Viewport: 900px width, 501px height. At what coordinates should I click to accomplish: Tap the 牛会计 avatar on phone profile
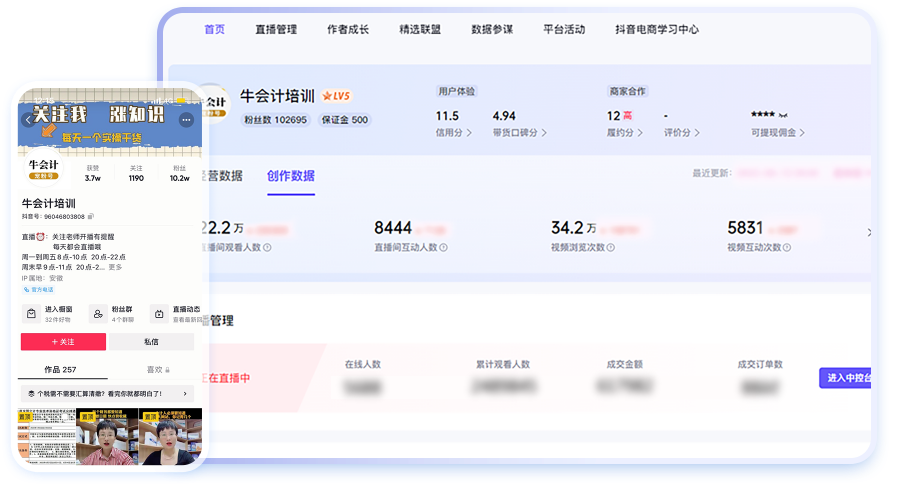(44, 168)
